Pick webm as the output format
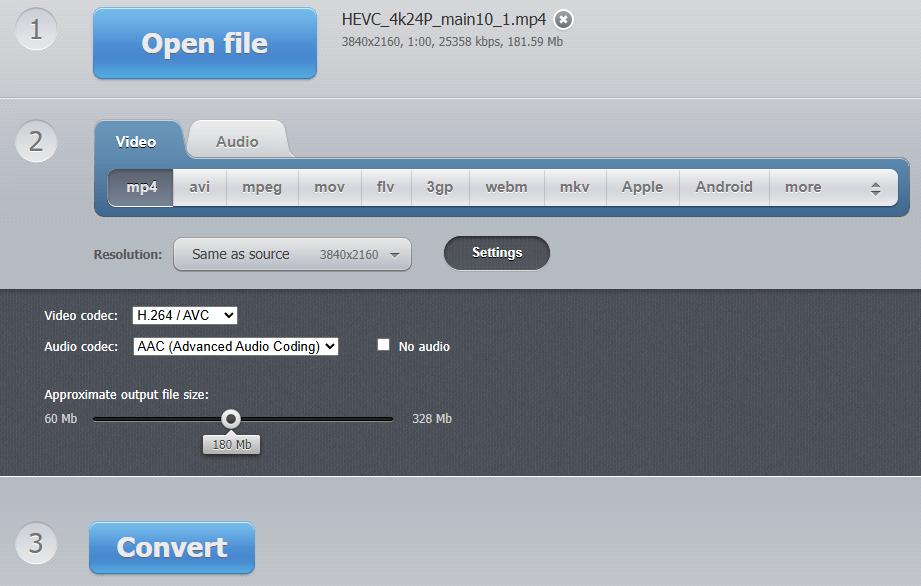Screen dimensions: 921x586 point(506,187)
